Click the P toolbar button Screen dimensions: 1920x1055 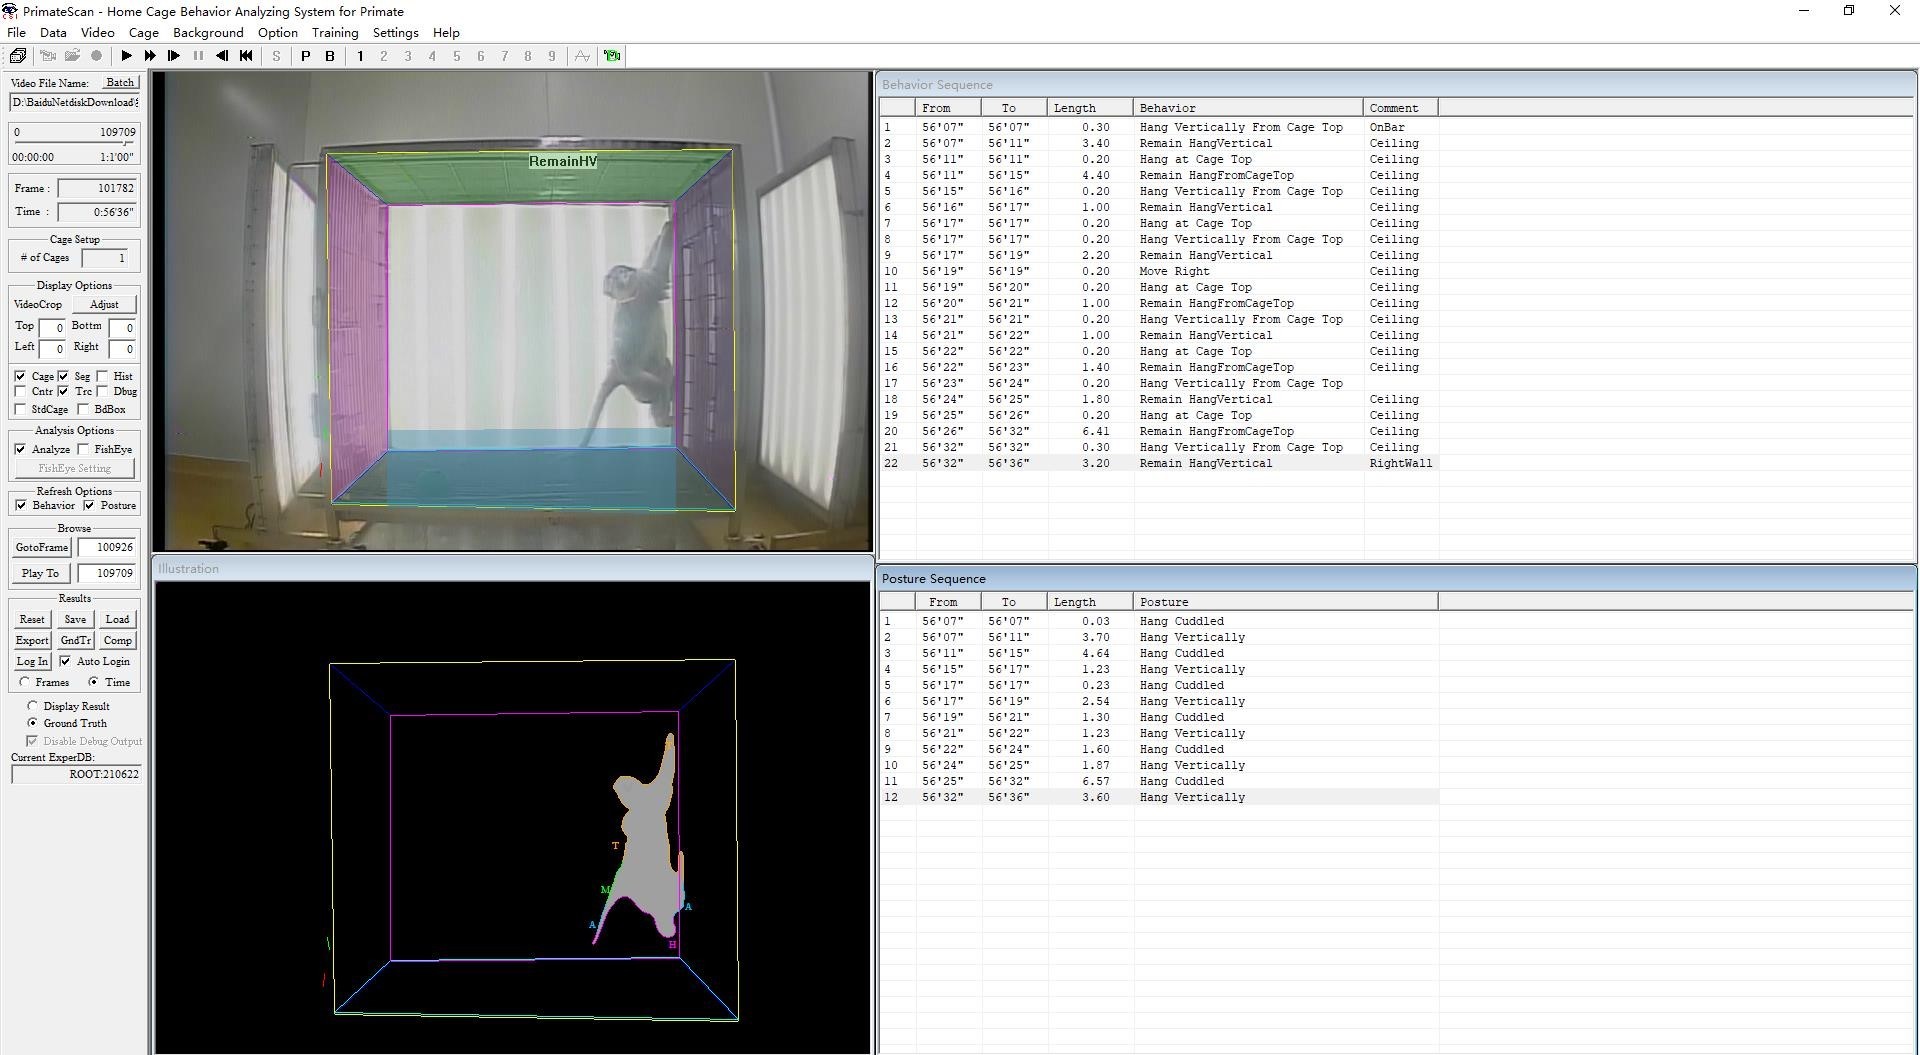(306, 56)
